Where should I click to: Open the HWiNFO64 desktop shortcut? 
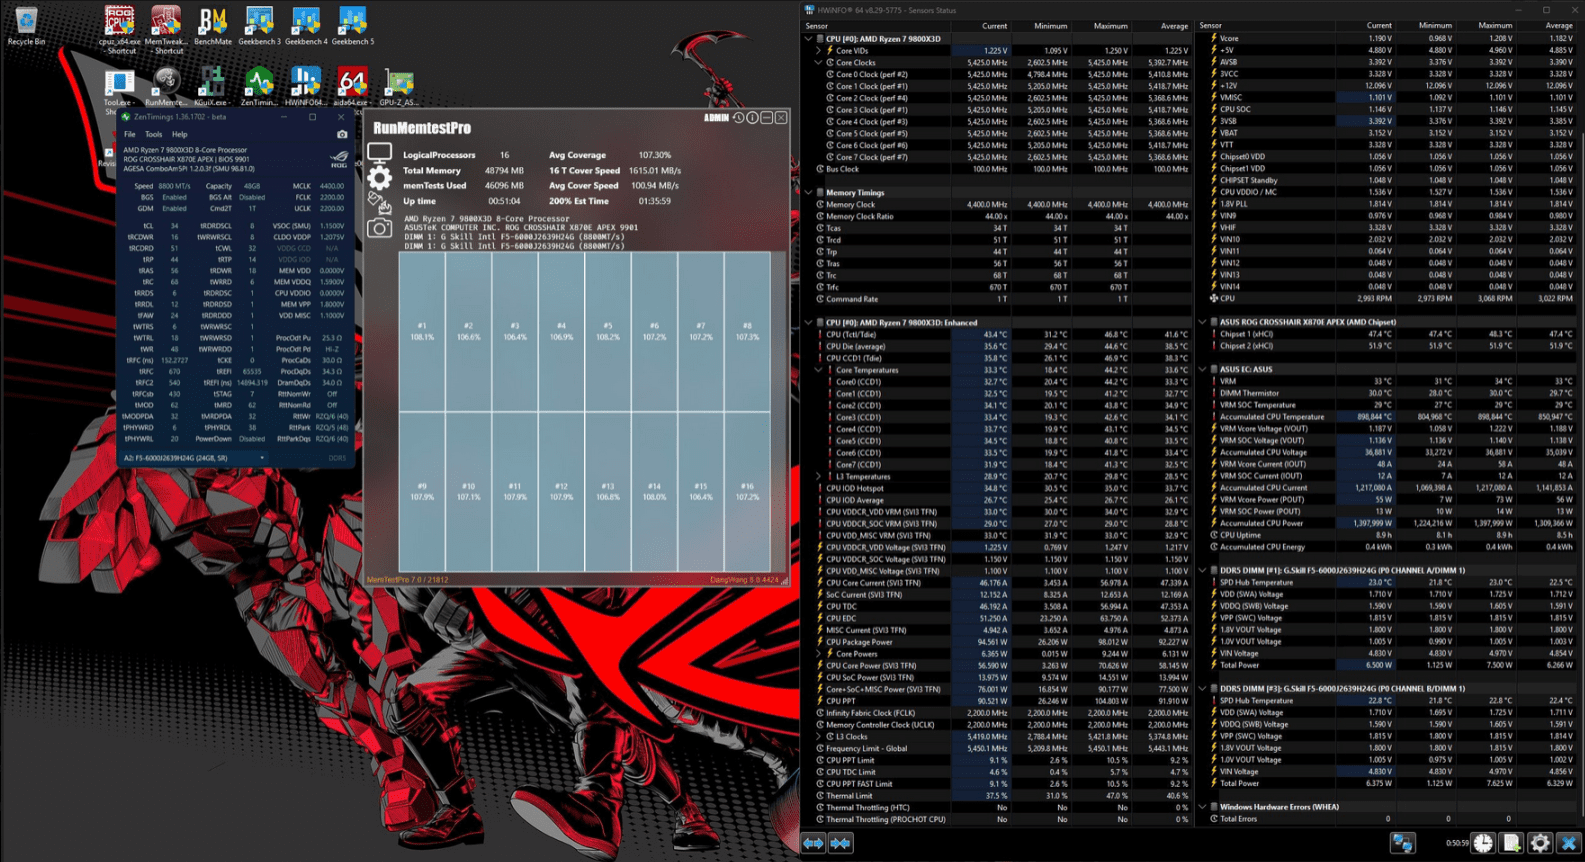click(x=305, y=87)
